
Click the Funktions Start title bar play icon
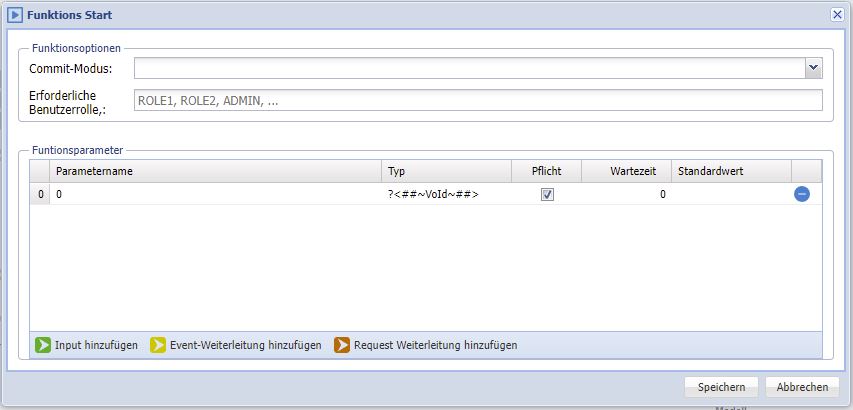coord(15,15)
